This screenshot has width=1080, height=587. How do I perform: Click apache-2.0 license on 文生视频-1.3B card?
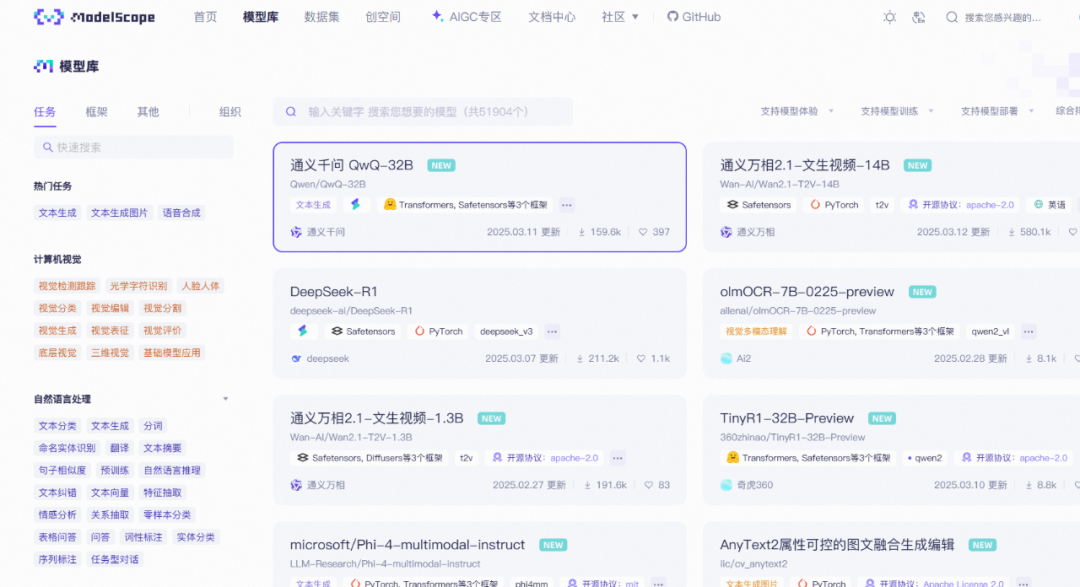574,457
